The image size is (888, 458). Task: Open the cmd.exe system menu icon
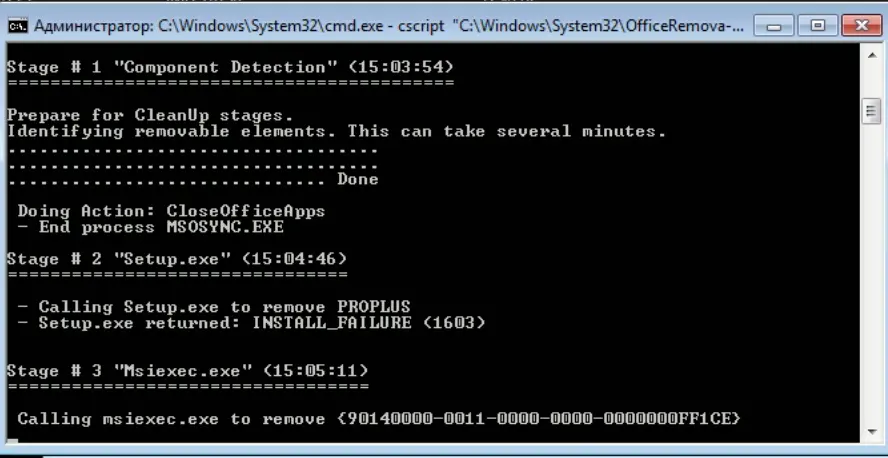[18, 26]
